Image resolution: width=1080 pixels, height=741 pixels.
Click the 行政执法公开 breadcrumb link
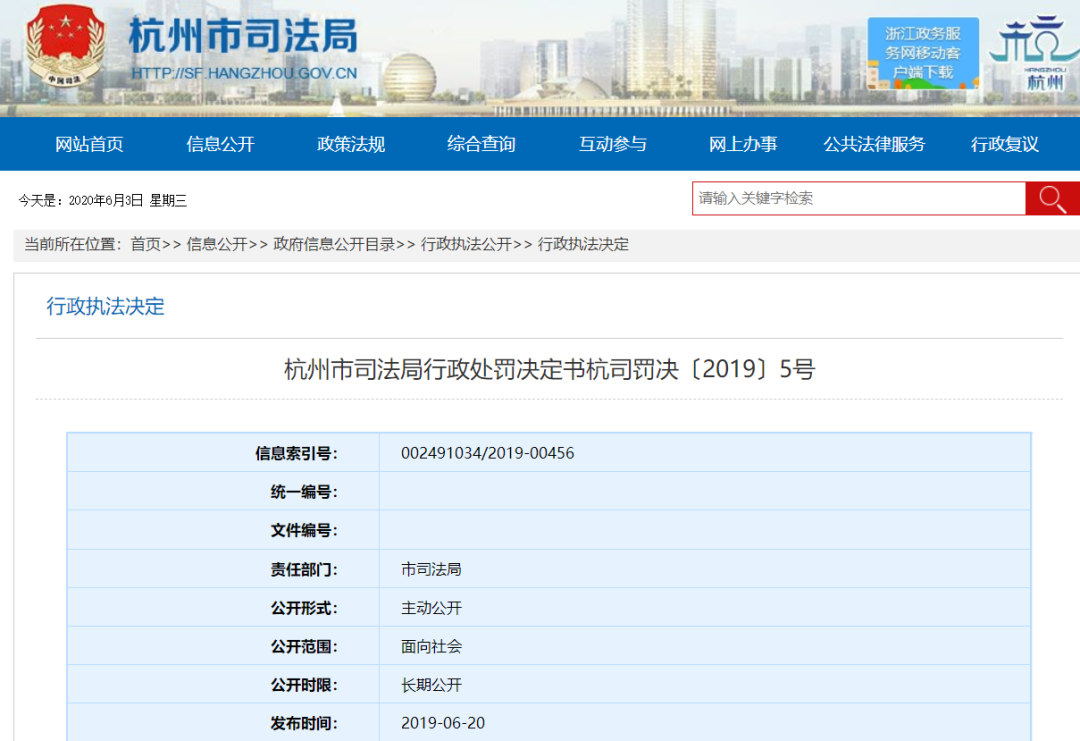coord(465,244)
